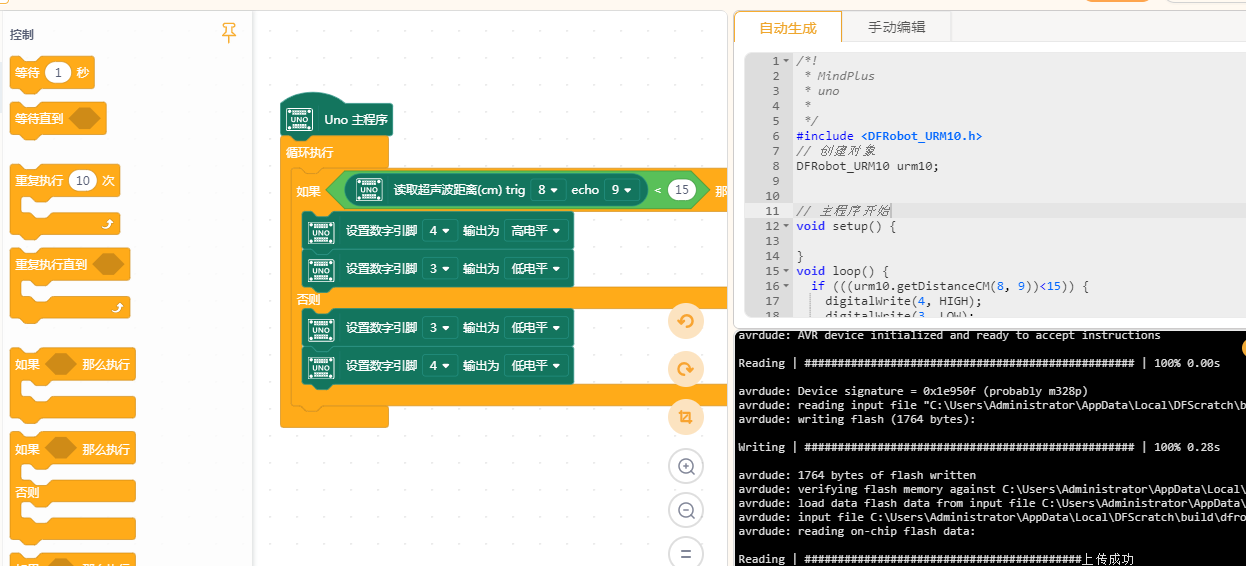Screen dimensions: 1246x566
Task: Click the 控制 category heading
Action: tap(22, 34)
